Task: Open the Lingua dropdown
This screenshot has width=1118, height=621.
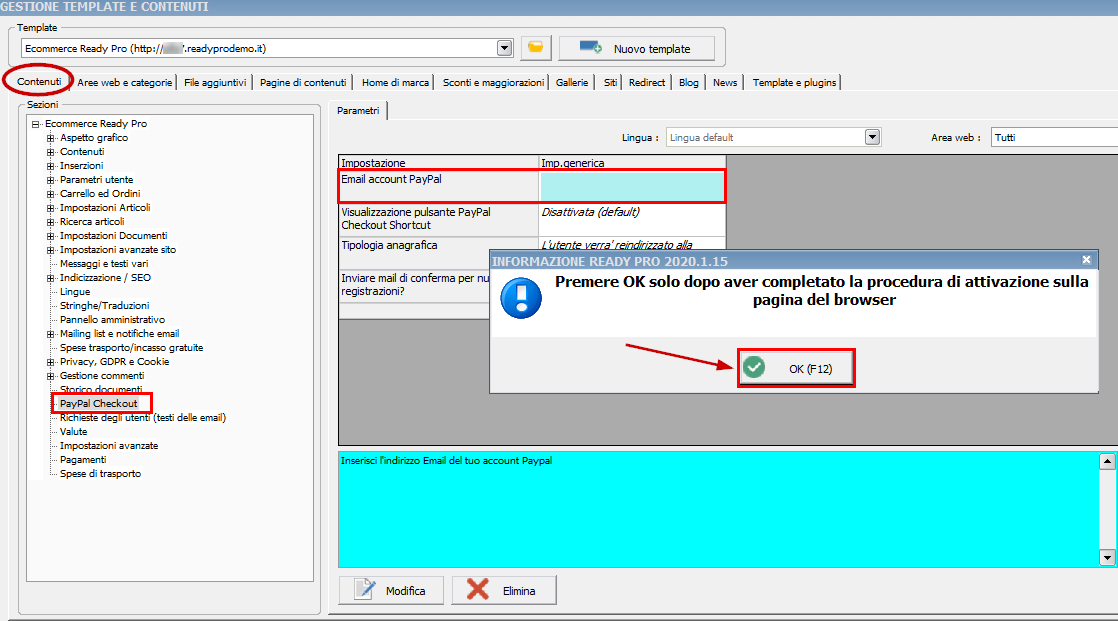Action: point(872,137)
